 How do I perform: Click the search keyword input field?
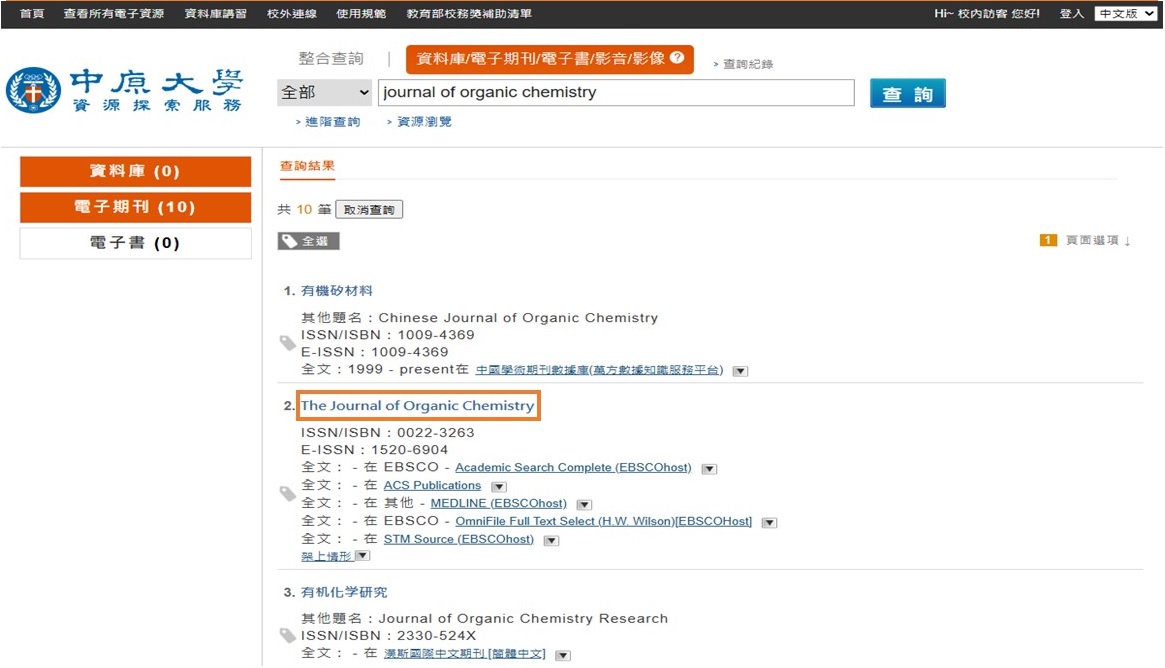point(616,92)
